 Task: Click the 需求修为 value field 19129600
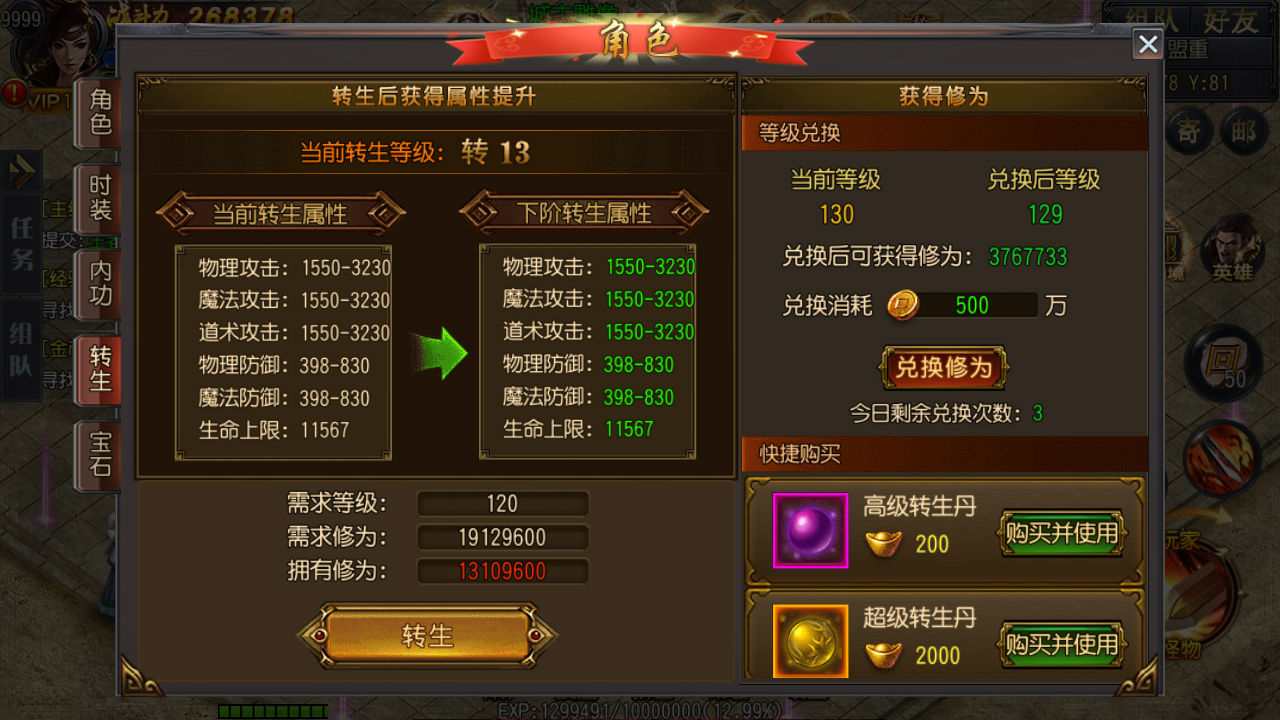pyautogui.click(x=502, y=538)
